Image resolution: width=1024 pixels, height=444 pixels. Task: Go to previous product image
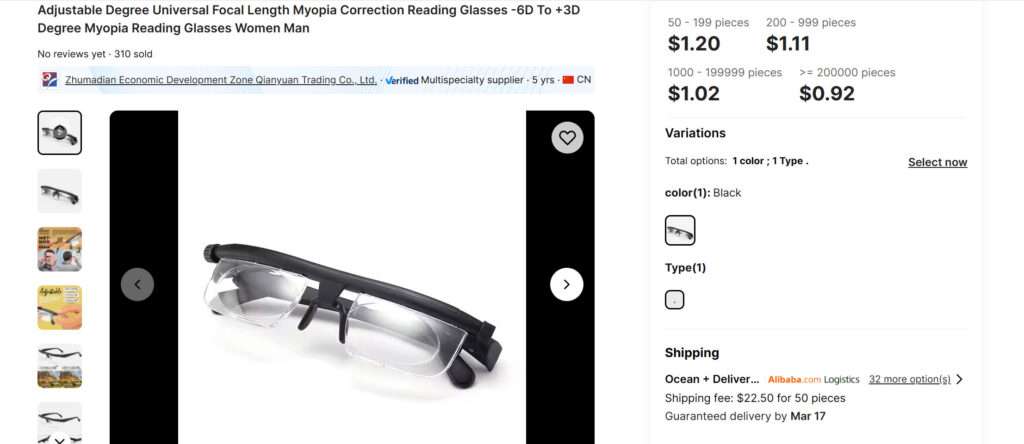click(138, 284)
